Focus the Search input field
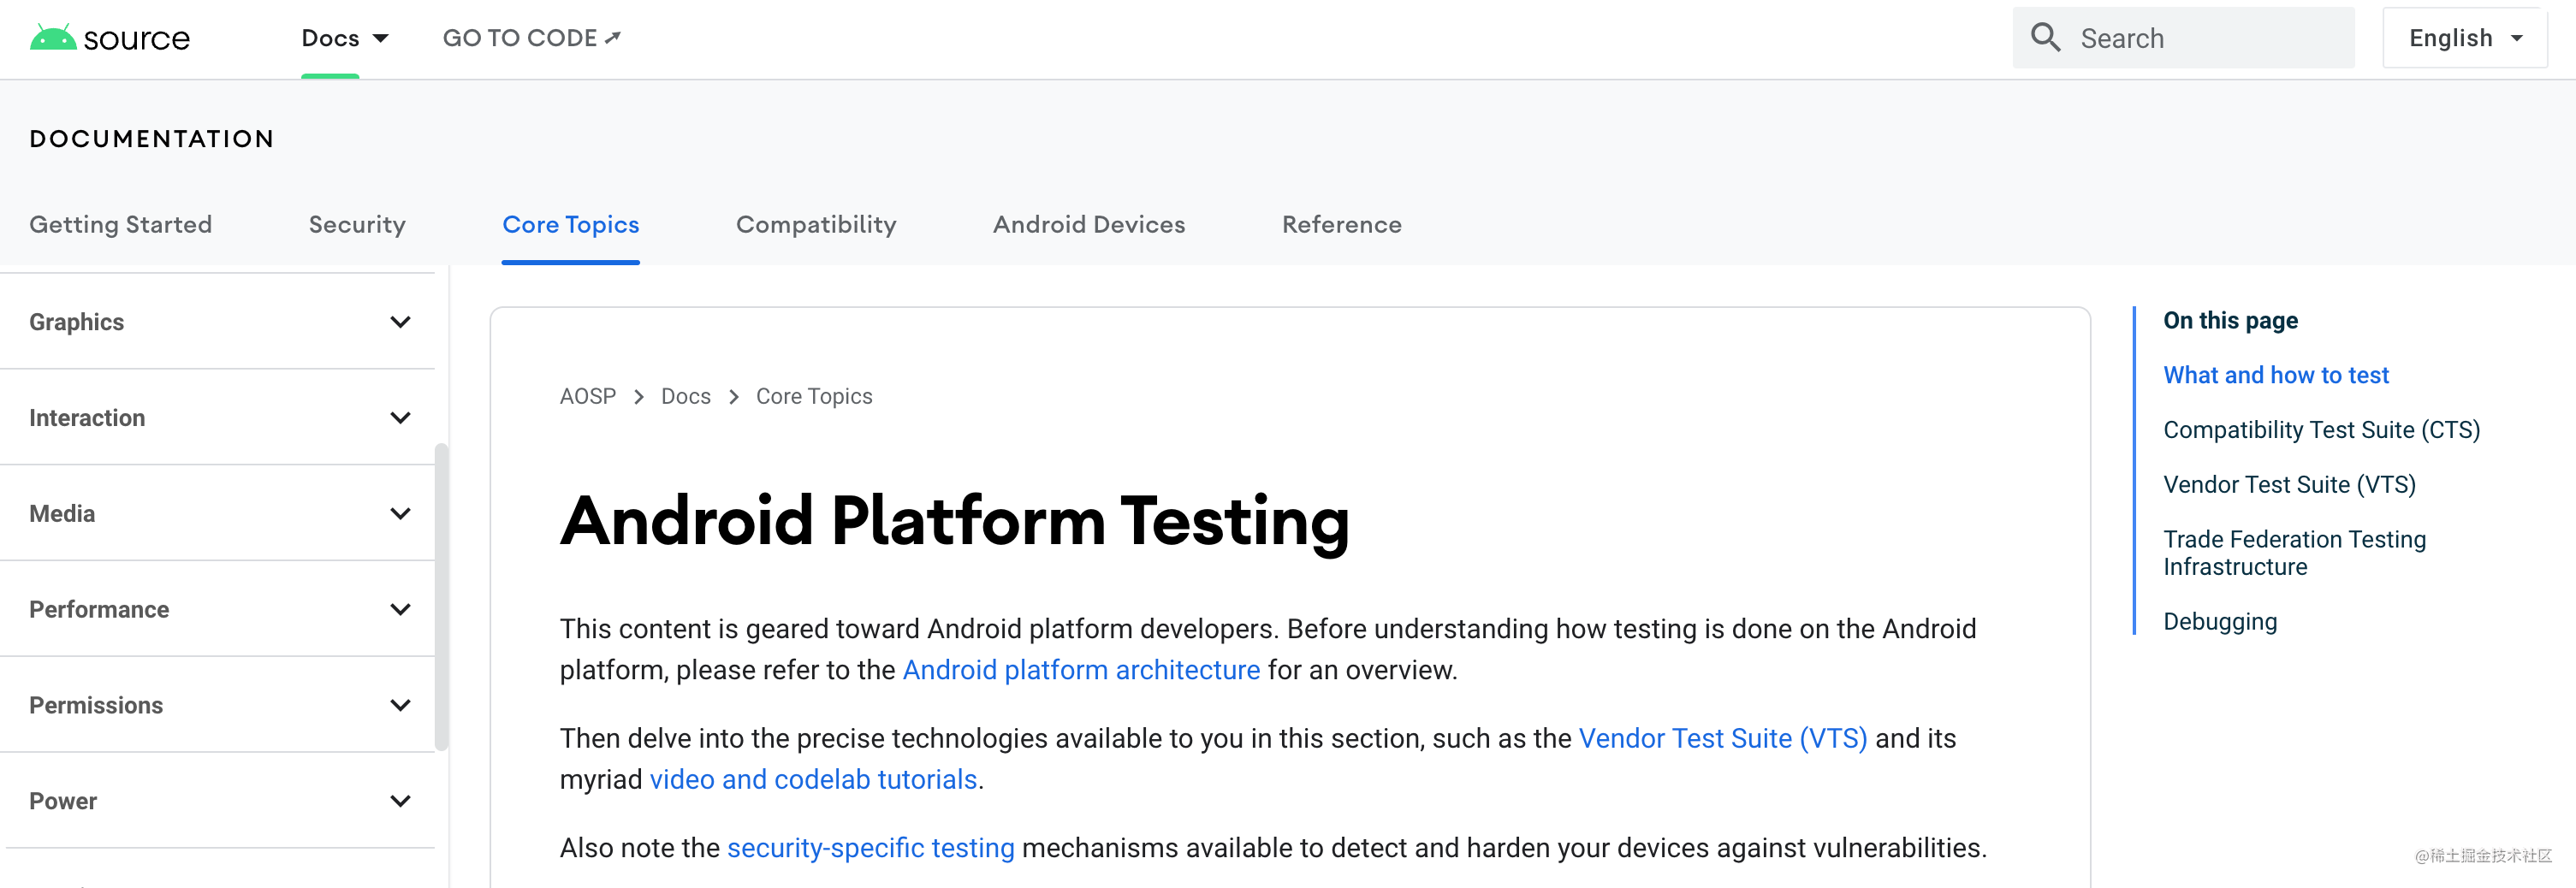The width and height of the screenshot is (2576, 888). pos(2183,38)
